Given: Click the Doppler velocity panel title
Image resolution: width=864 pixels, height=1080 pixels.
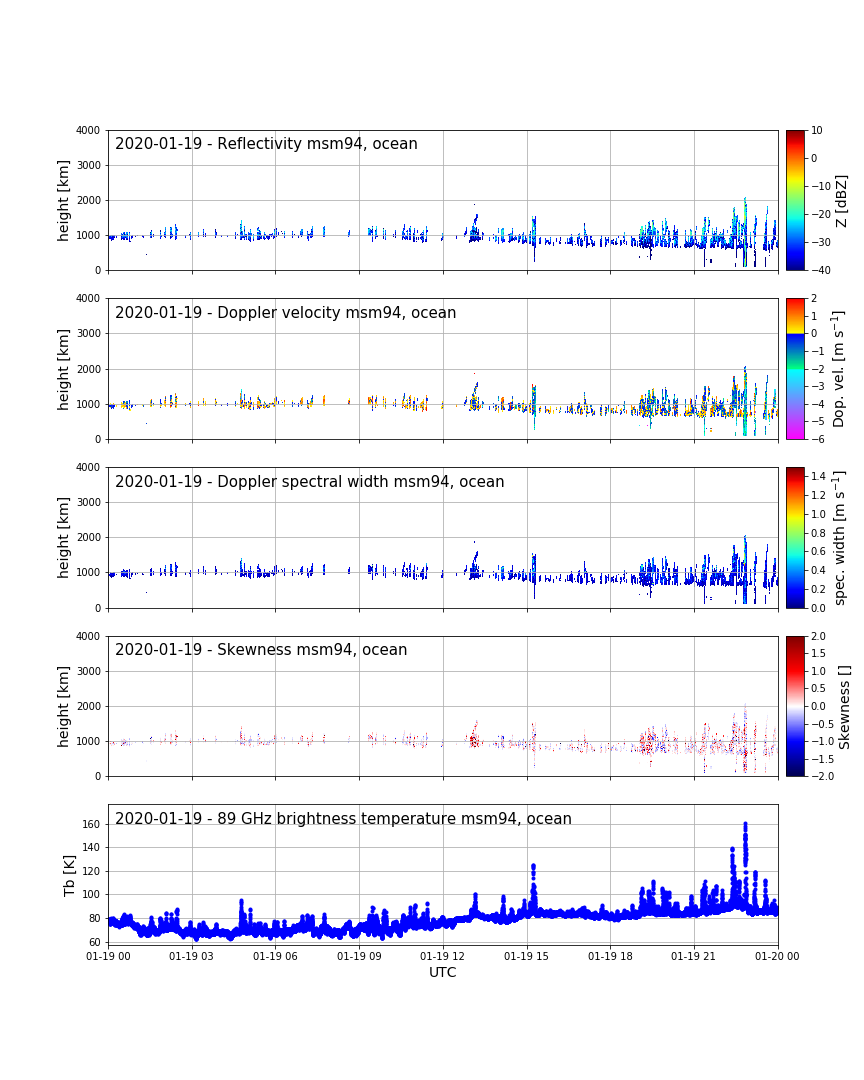Looking at the screenshot, I should click(285, 313).
